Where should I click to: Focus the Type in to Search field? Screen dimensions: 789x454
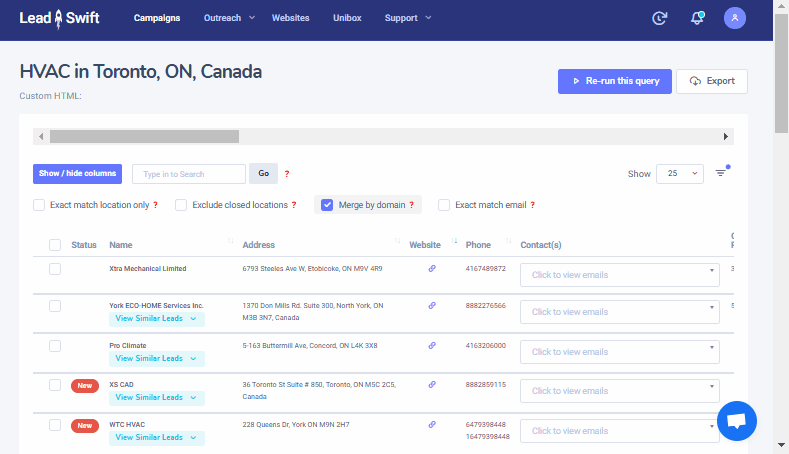pyautogui.click(x=189, y=174)
